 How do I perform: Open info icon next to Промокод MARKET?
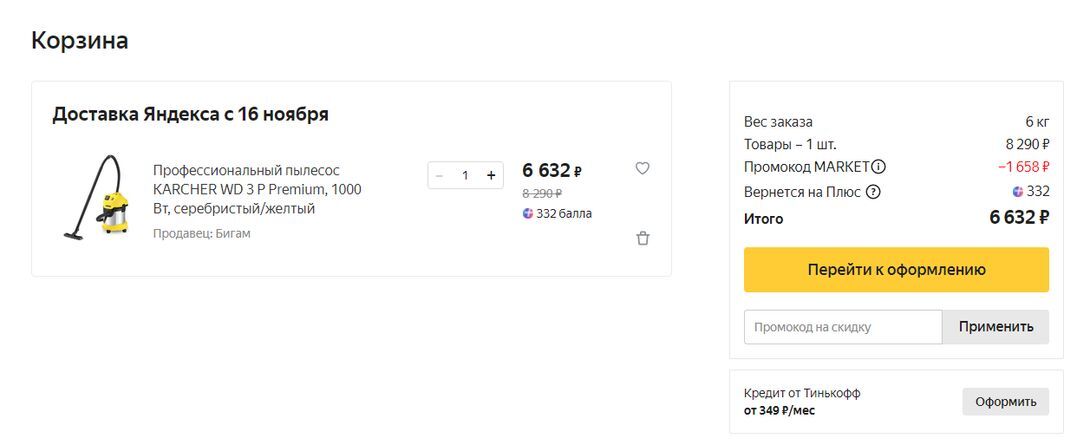coord(879,167)
